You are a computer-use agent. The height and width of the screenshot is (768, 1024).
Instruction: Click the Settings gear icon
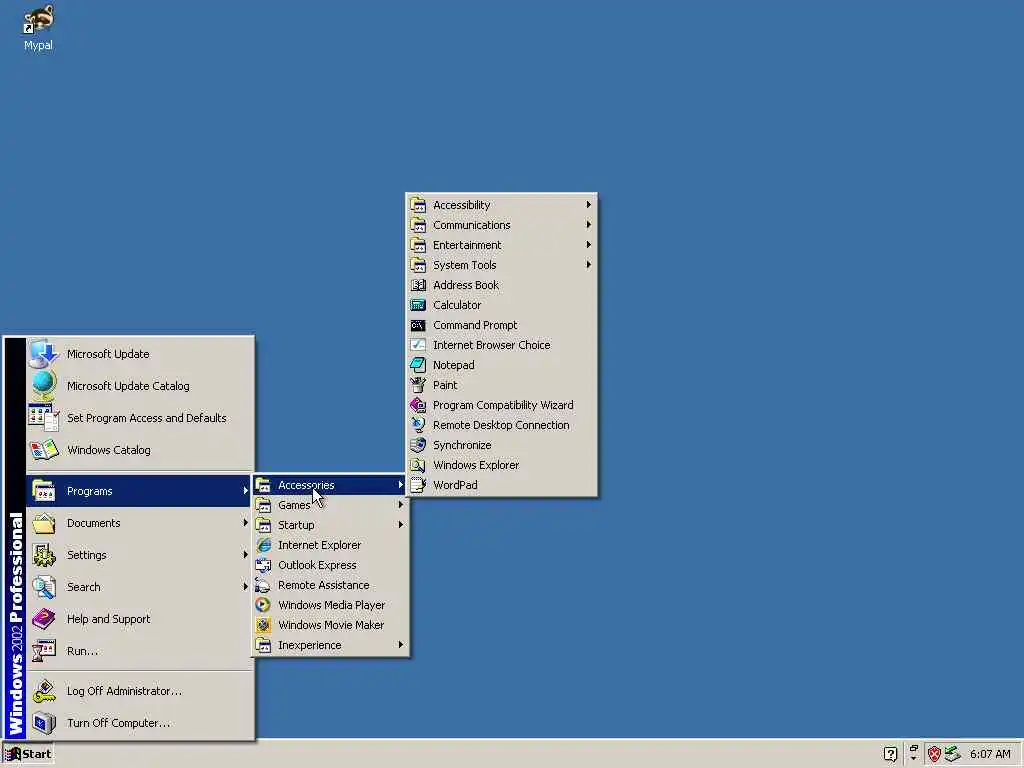pos(44,555)
